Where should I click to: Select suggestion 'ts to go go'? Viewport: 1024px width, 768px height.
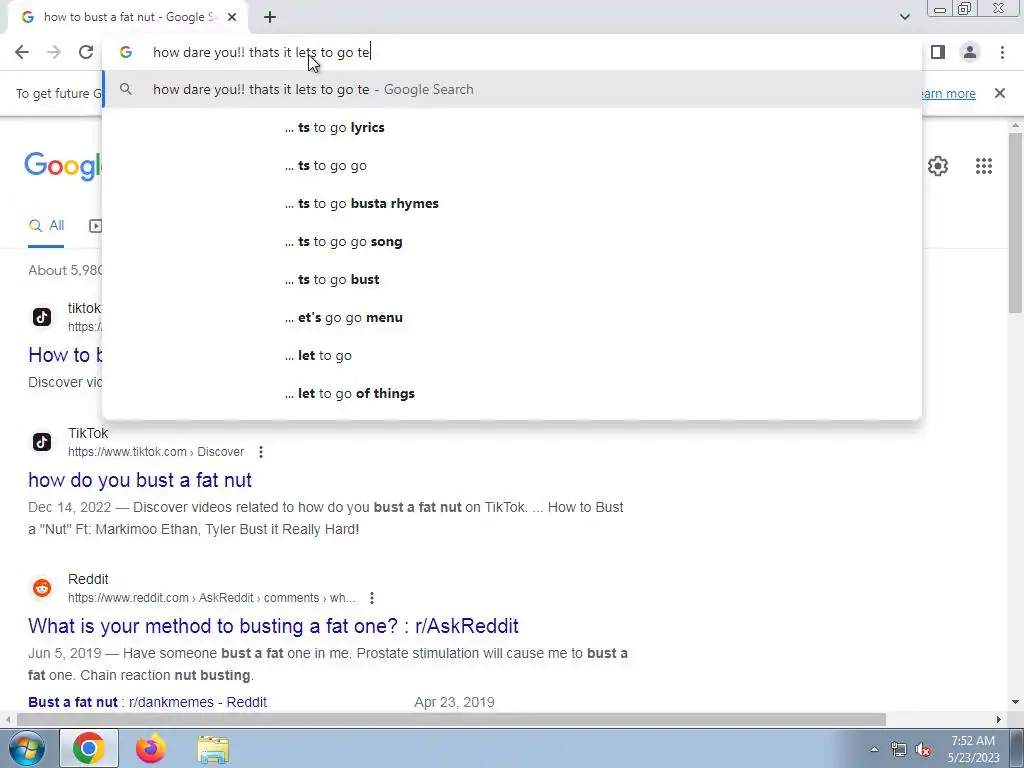(512, 166)
